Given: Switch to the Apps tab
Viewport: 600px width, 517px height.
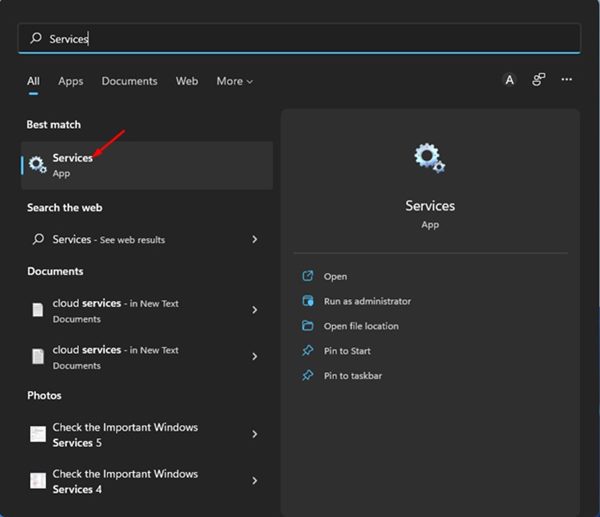Looking at the screenshot, I should click(x=70, y=81).
